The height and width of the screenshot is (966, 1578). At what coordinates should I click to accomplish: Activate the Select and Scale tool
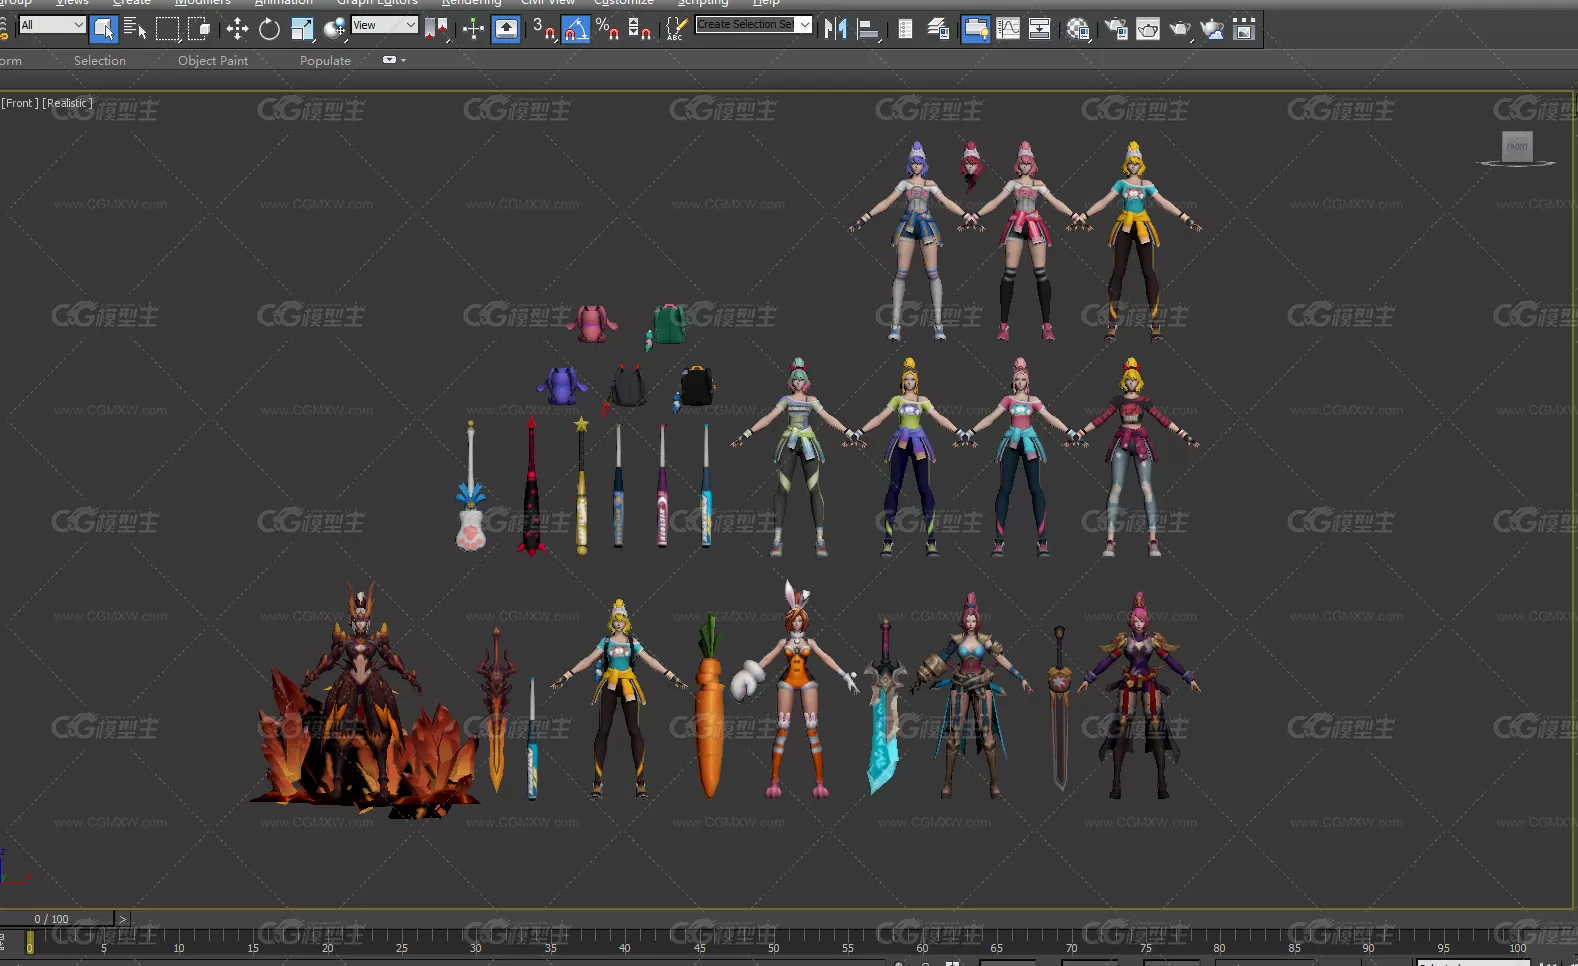pos(302,29)
